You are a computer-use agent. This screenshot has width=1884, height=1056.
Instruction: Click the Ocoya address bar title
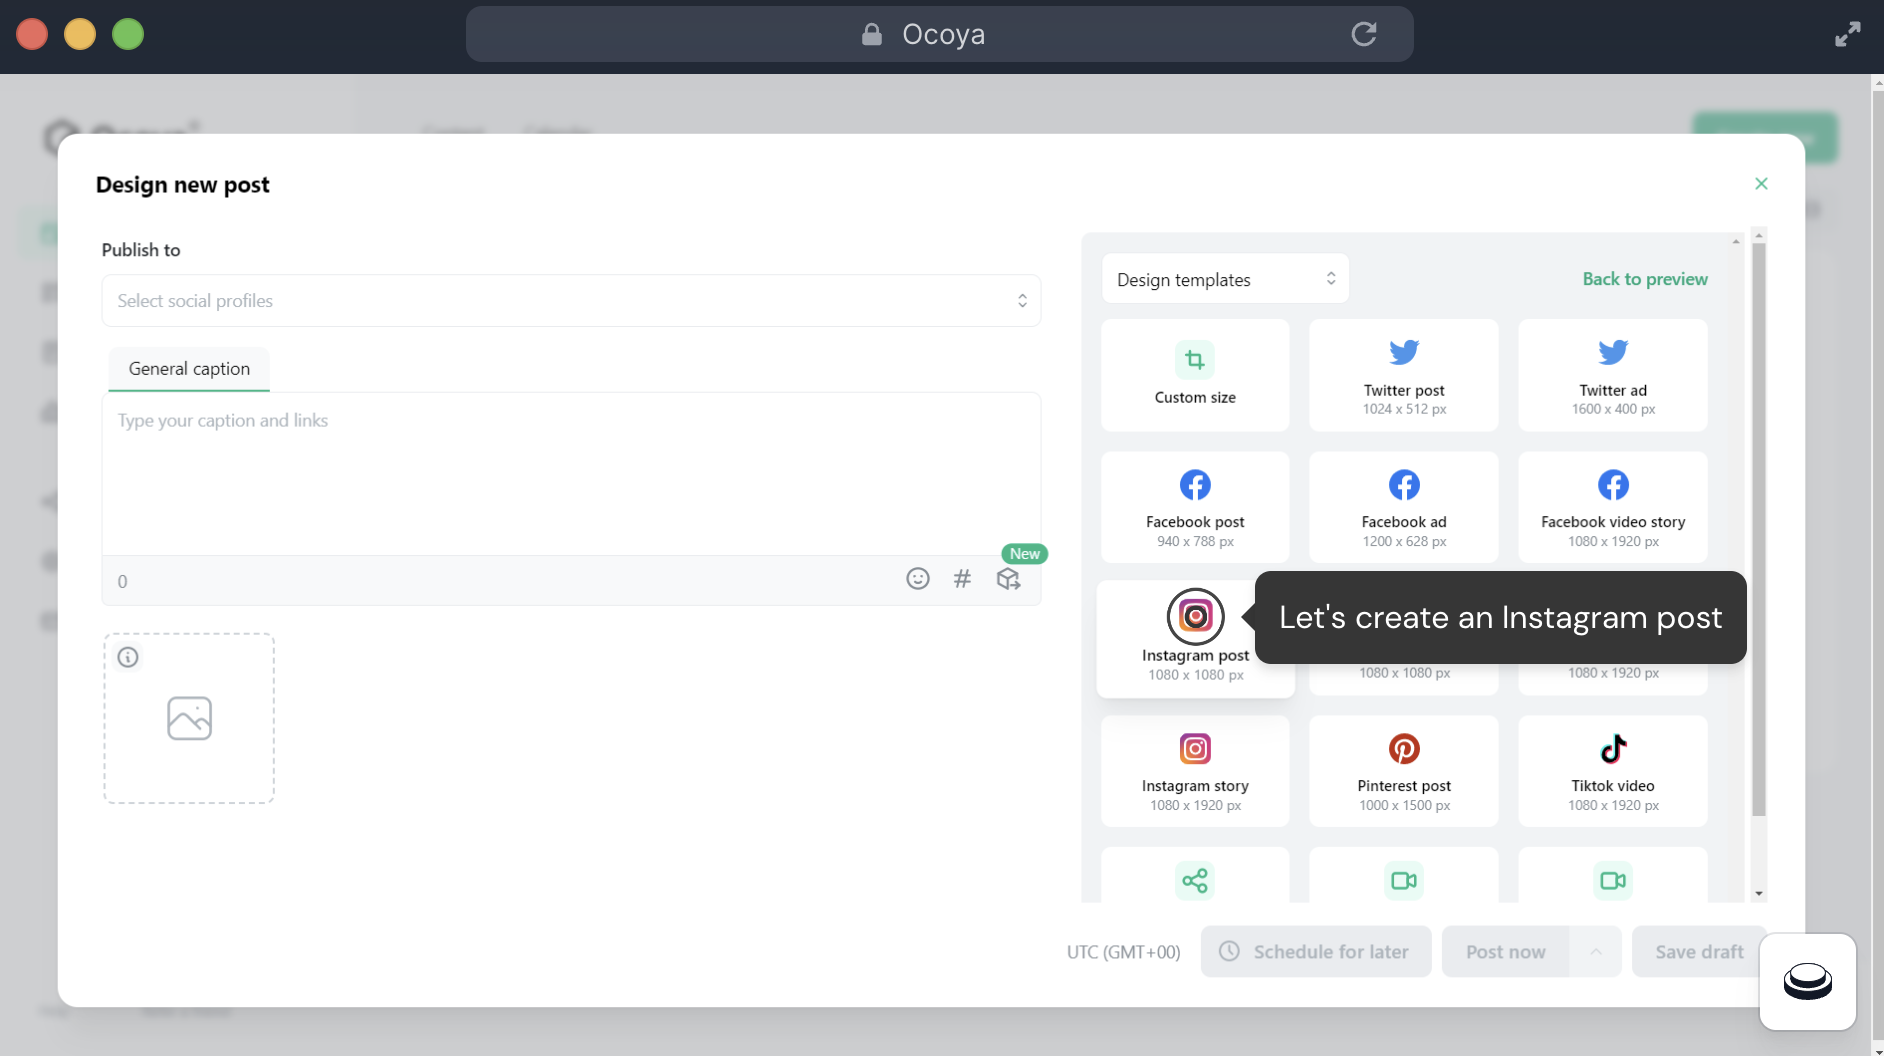tap(943, 35)
